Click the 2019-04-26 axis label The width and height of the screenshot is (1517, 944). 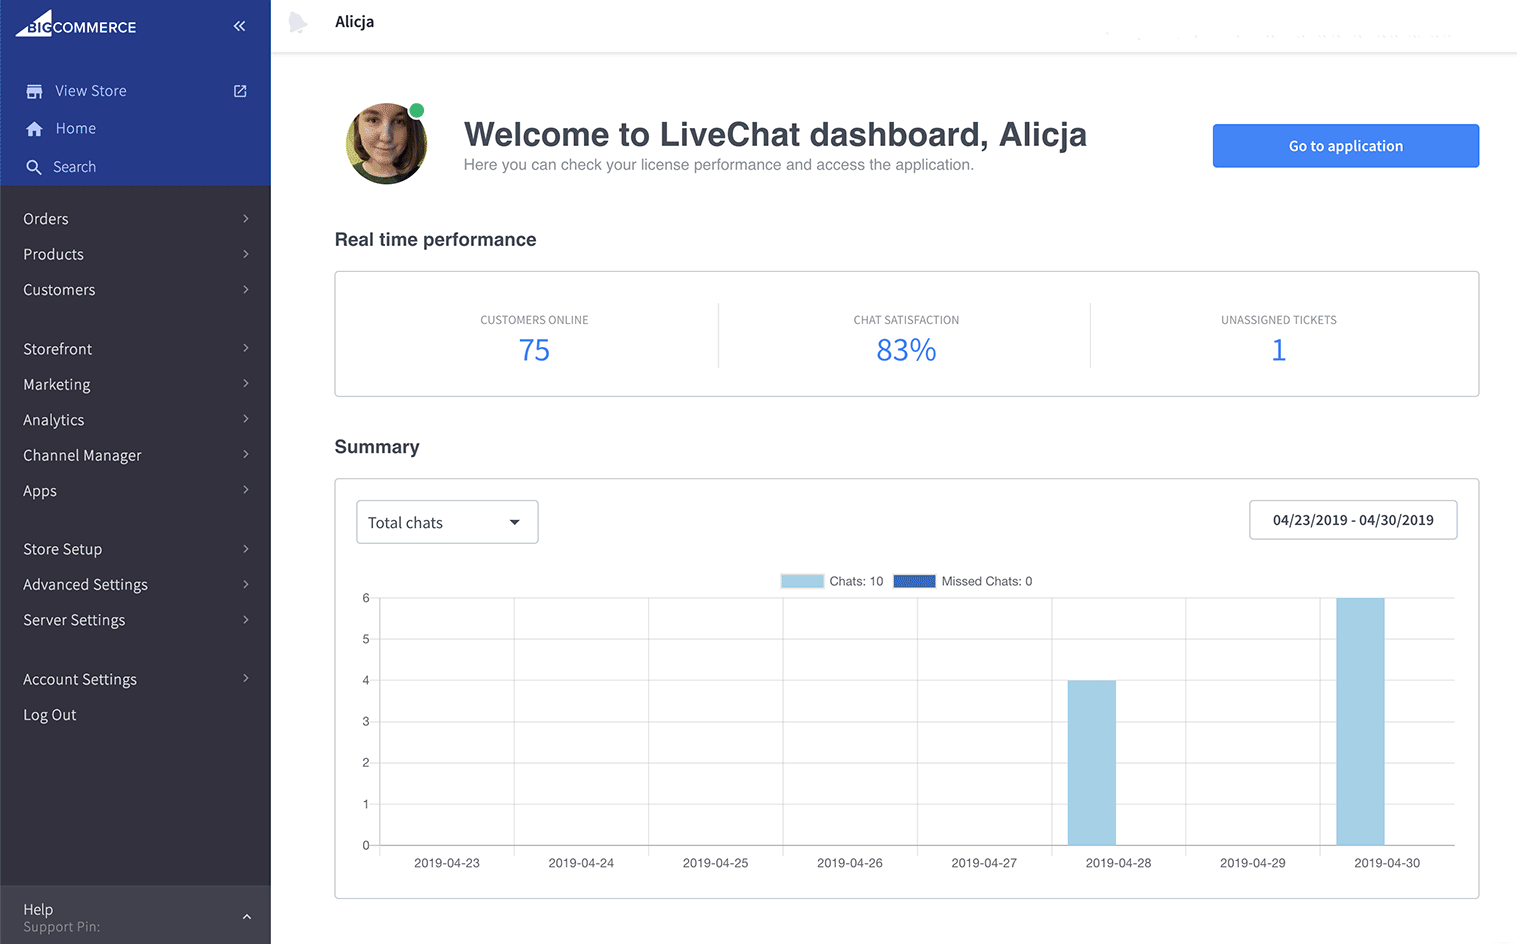pyautogui.click(x=850, y=863)
